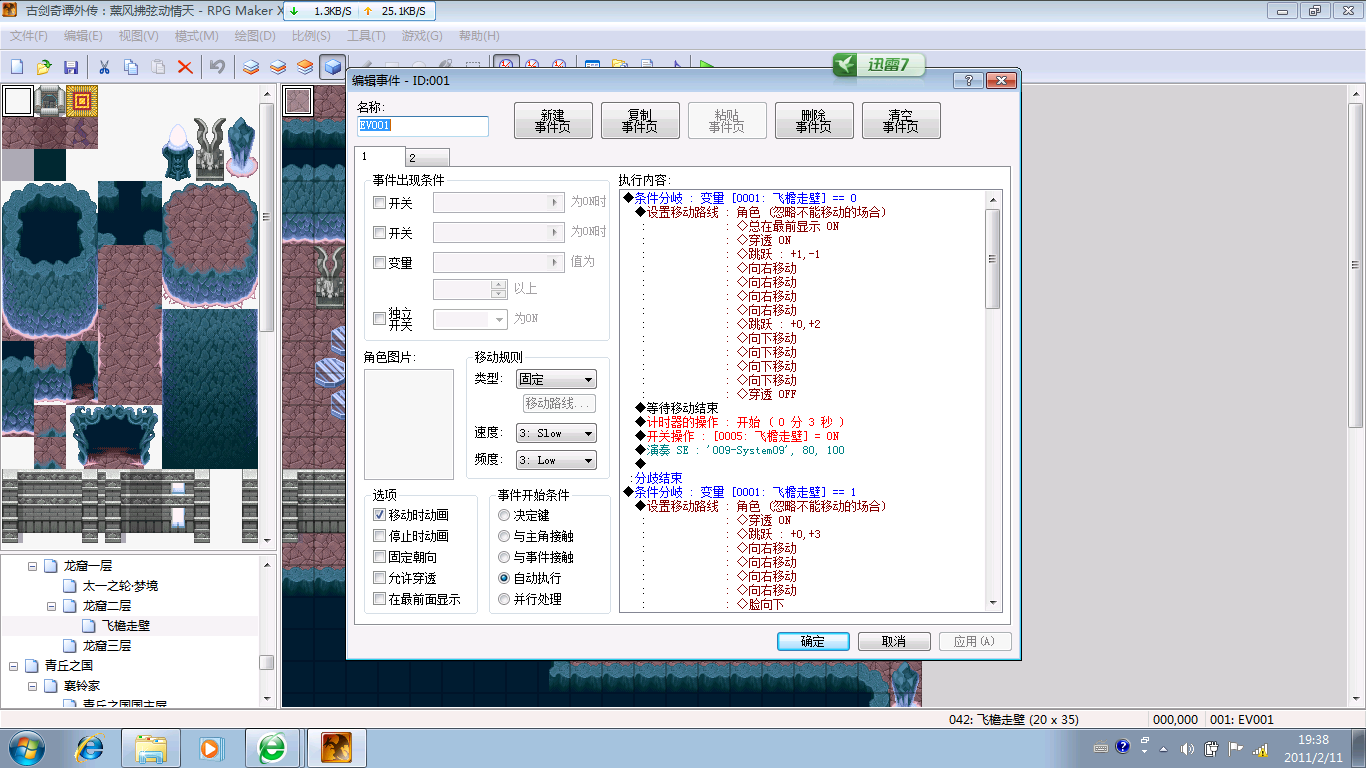Image resolution: width=1366 pixels, height=768 pixels.
Task: Switch to event page tab 2
Action: [427, 158]
